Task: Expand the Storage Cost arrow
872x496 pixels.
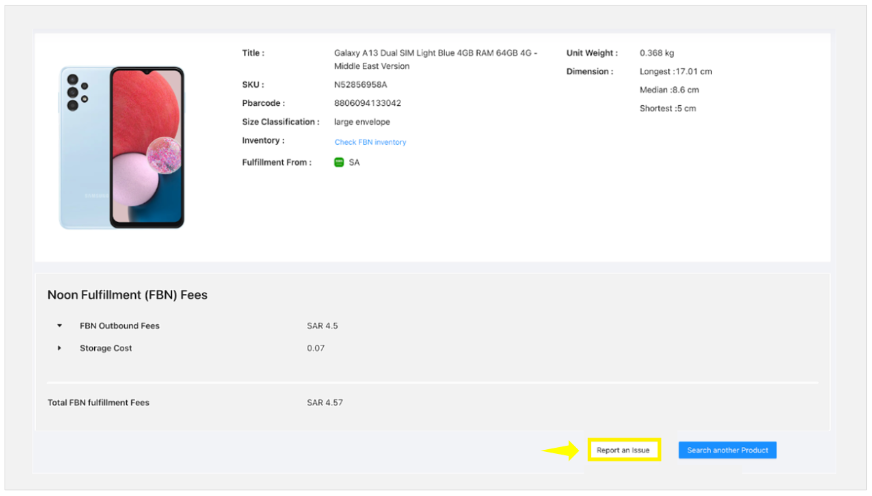Action: [59, 348]
